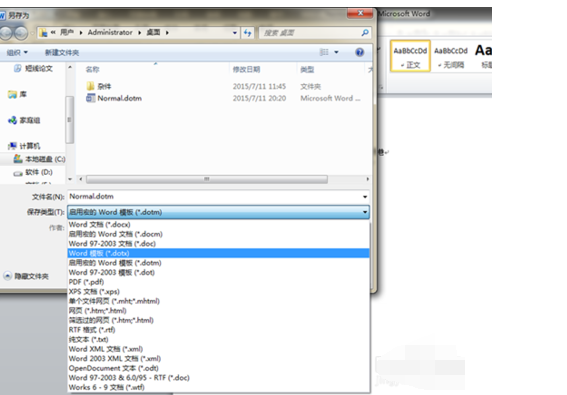This screenshot has width=567, height=395.
Task: Choose 网页 (*.htm;*.html) option
Action: click(218, 311)
